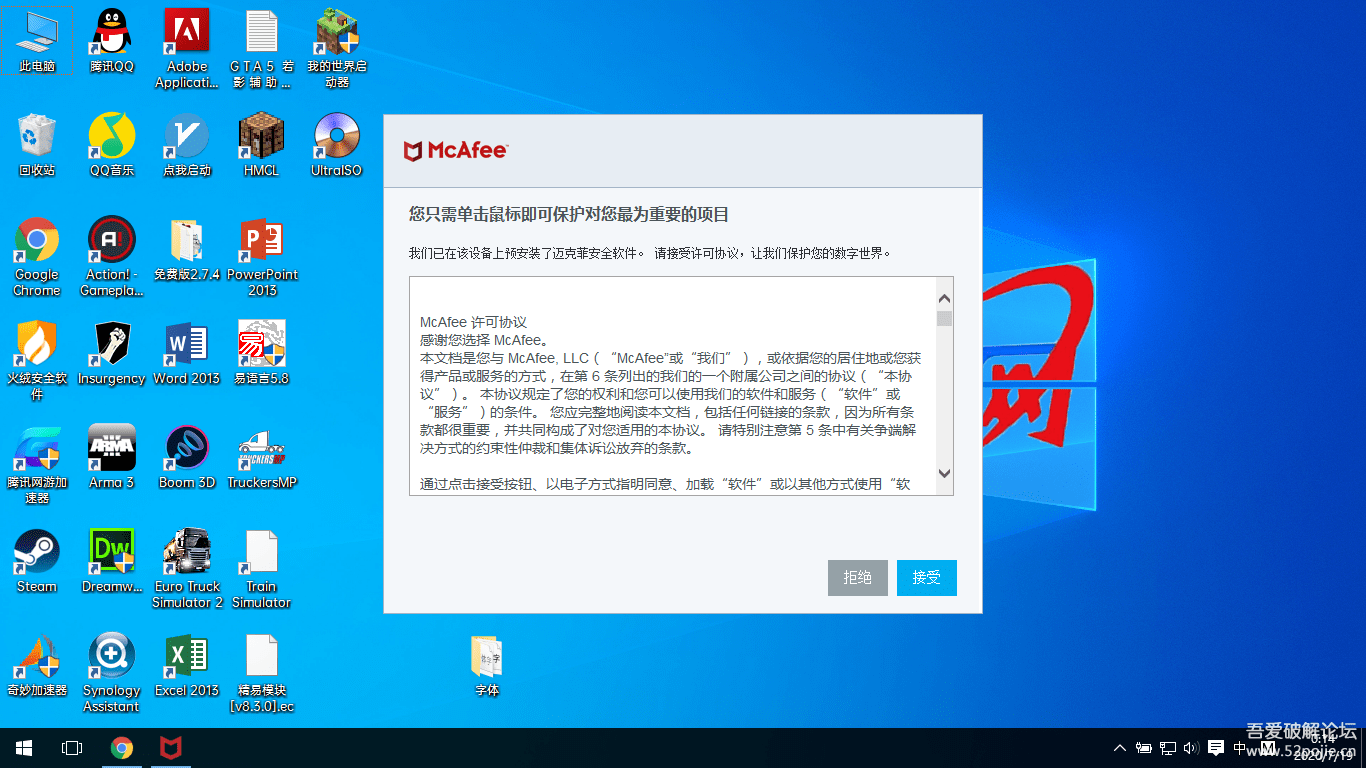Select the 腾讯网游加速器 desktop shortcut
Viewport: 1366px width, 768px height.
pyautogui.click(x=37, y=465)
